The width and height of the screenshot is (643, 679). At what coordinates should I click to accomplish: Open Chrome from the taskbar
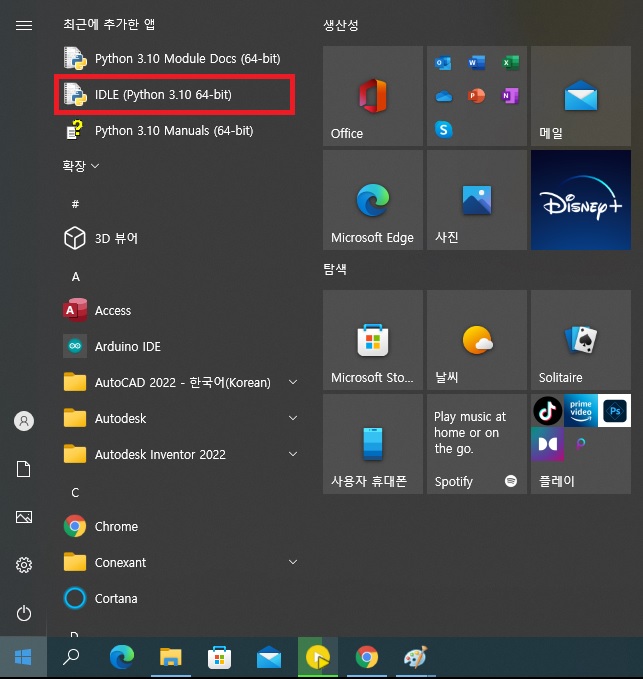367,657
